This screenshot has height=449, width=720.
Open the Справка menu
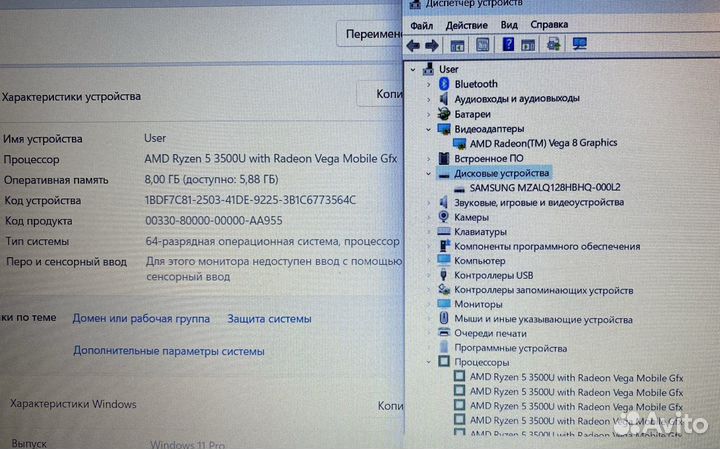click(549, 24)
